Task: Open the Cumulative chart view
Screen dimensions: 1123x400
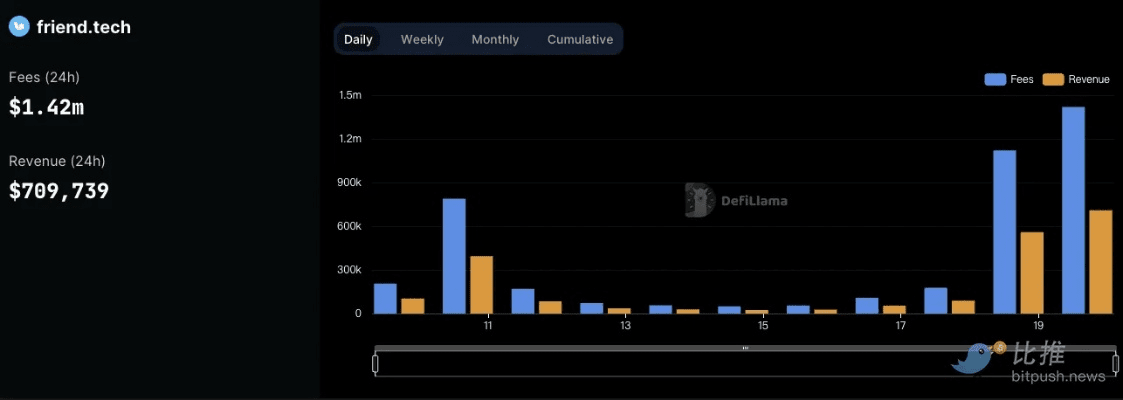Action: 580,40
